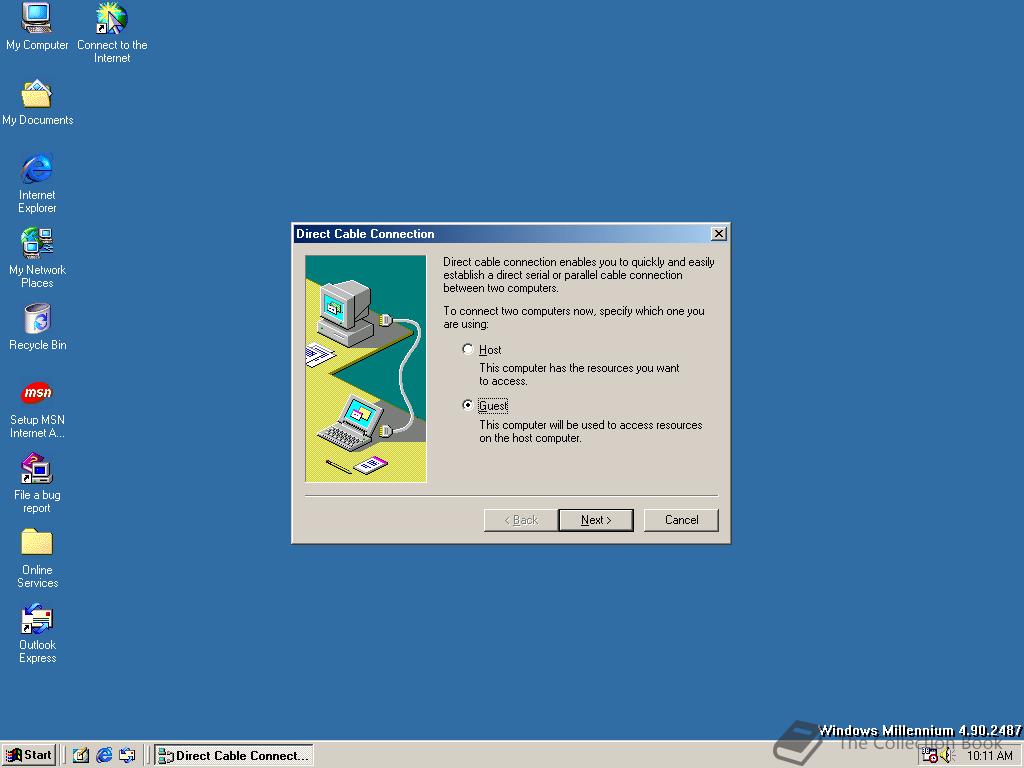Click Direct Cable Connect taskbar button
The height and width of the screenshot is (768, 1024).
pos(234,756)
